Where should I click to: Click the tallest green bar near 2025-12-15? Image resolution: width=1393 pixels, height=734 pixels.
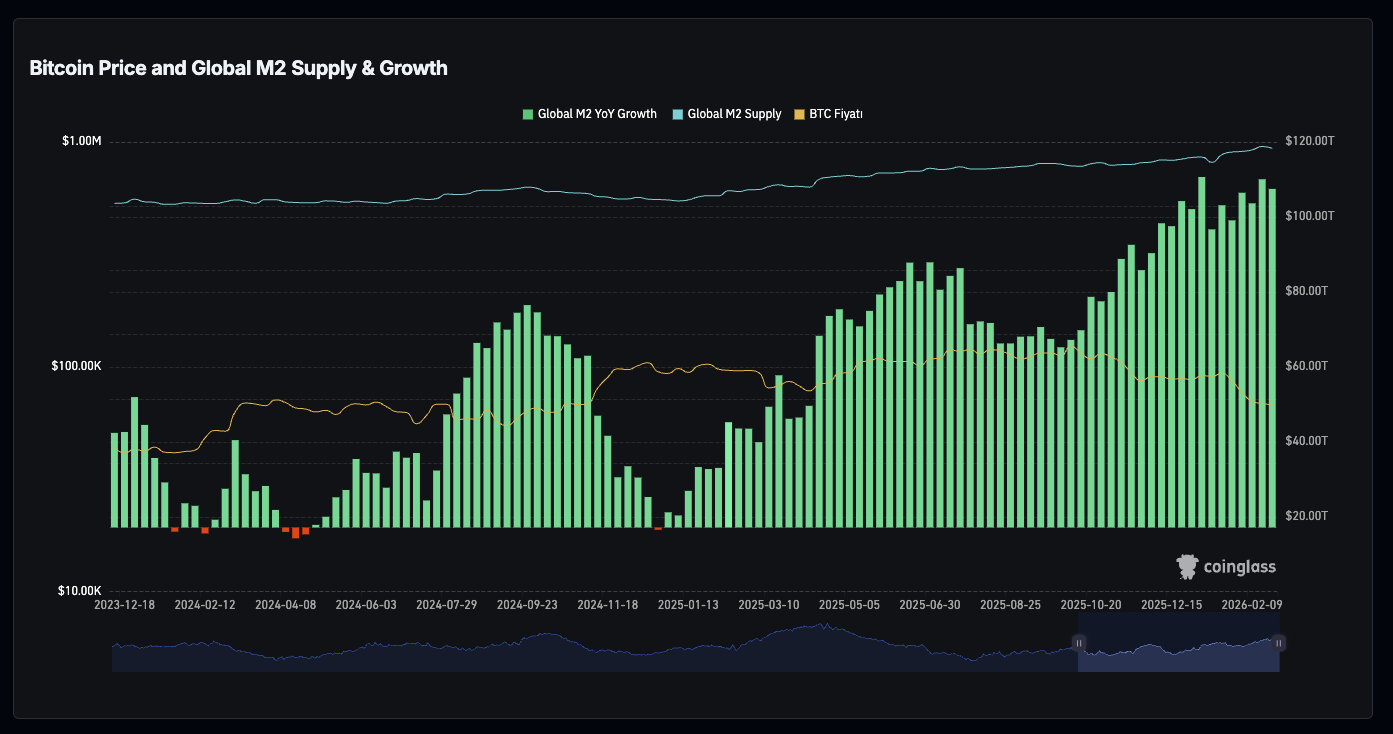click(x=1201, y=352)
